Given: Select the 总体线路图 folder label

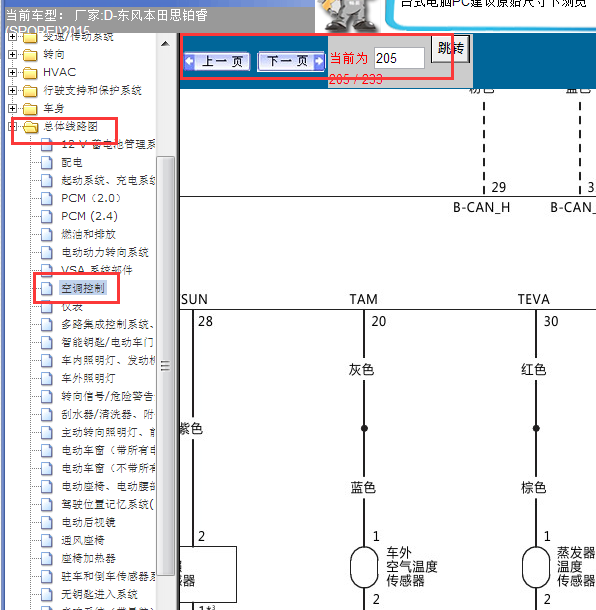Looking at the screenshot, I should pyautogui.click(x=70, y=126).
